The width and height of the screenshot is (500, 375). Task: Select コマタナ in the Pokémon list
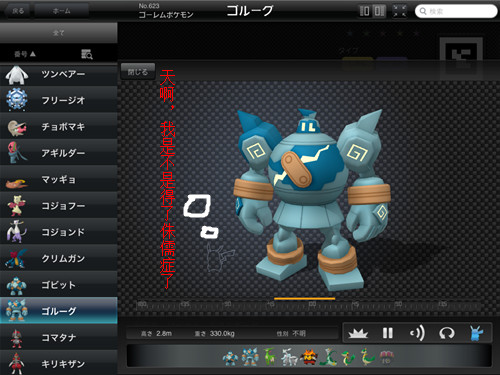pyautogui.click(x=59, y=337)
